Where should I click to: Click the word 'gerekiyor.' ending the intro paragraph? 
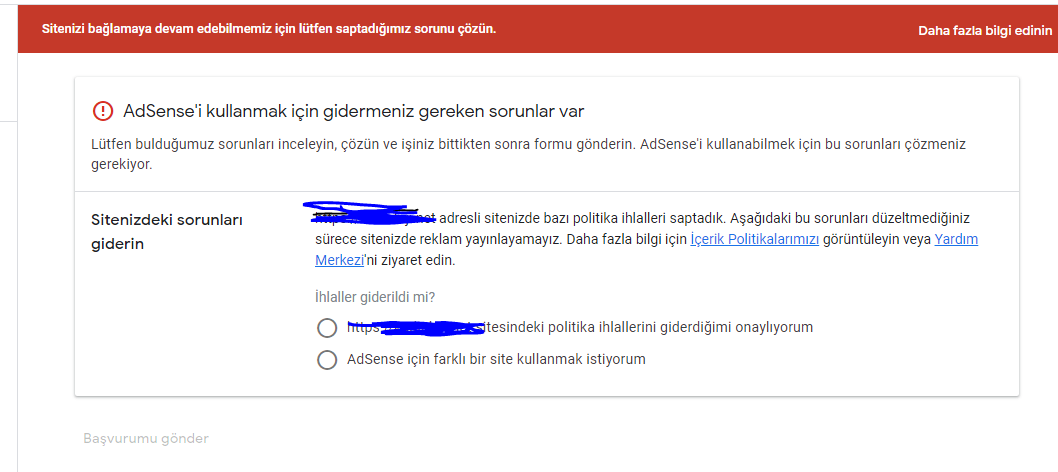(121, 166)
